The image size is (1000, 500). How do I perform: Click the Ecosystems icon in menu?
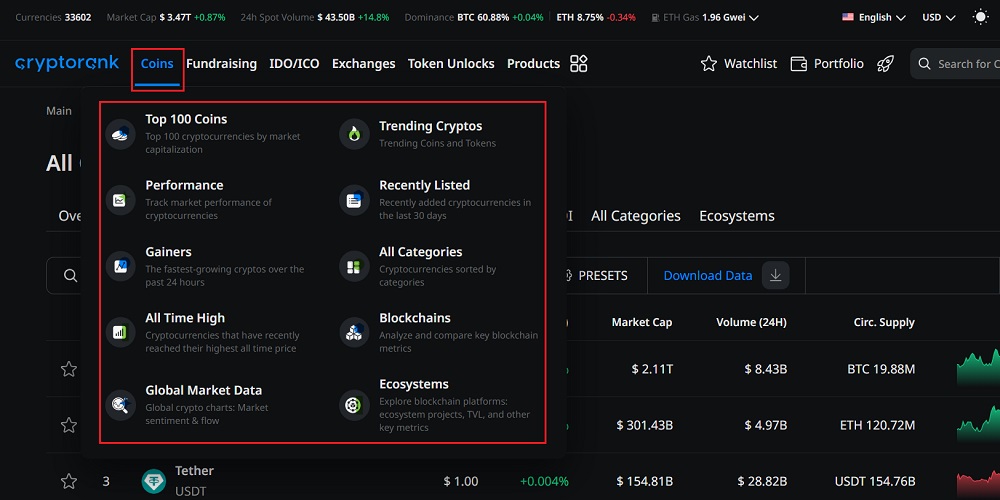tap(354, 404)
